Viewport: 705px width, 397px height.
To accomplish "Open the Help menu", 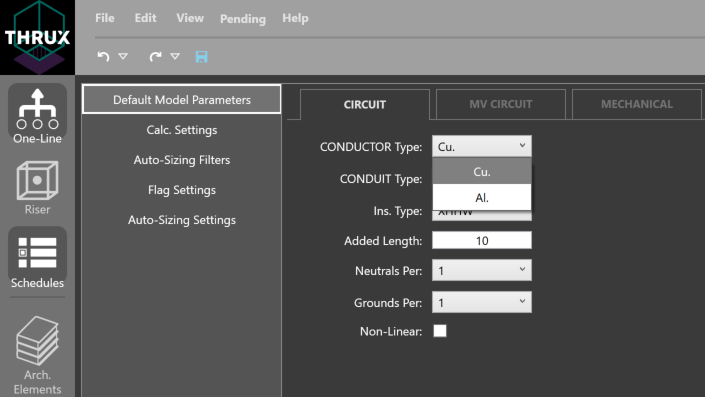I will [295, 18].
